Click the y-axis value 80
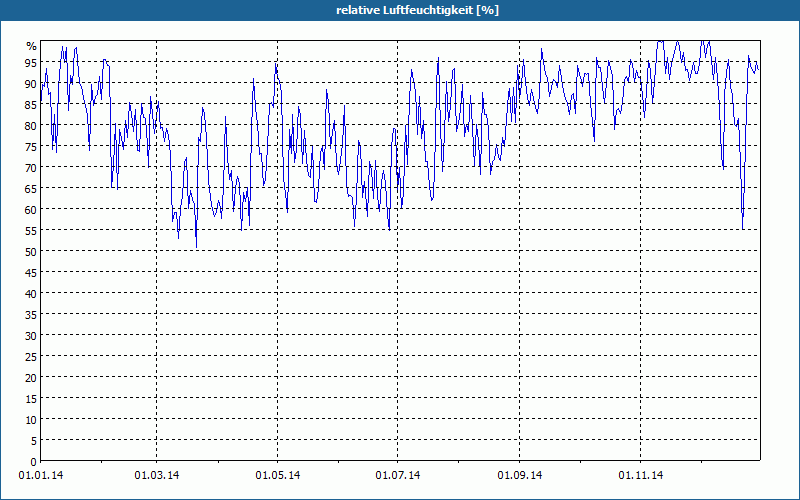This screenshot has width=800, height=500. (31, 126)
